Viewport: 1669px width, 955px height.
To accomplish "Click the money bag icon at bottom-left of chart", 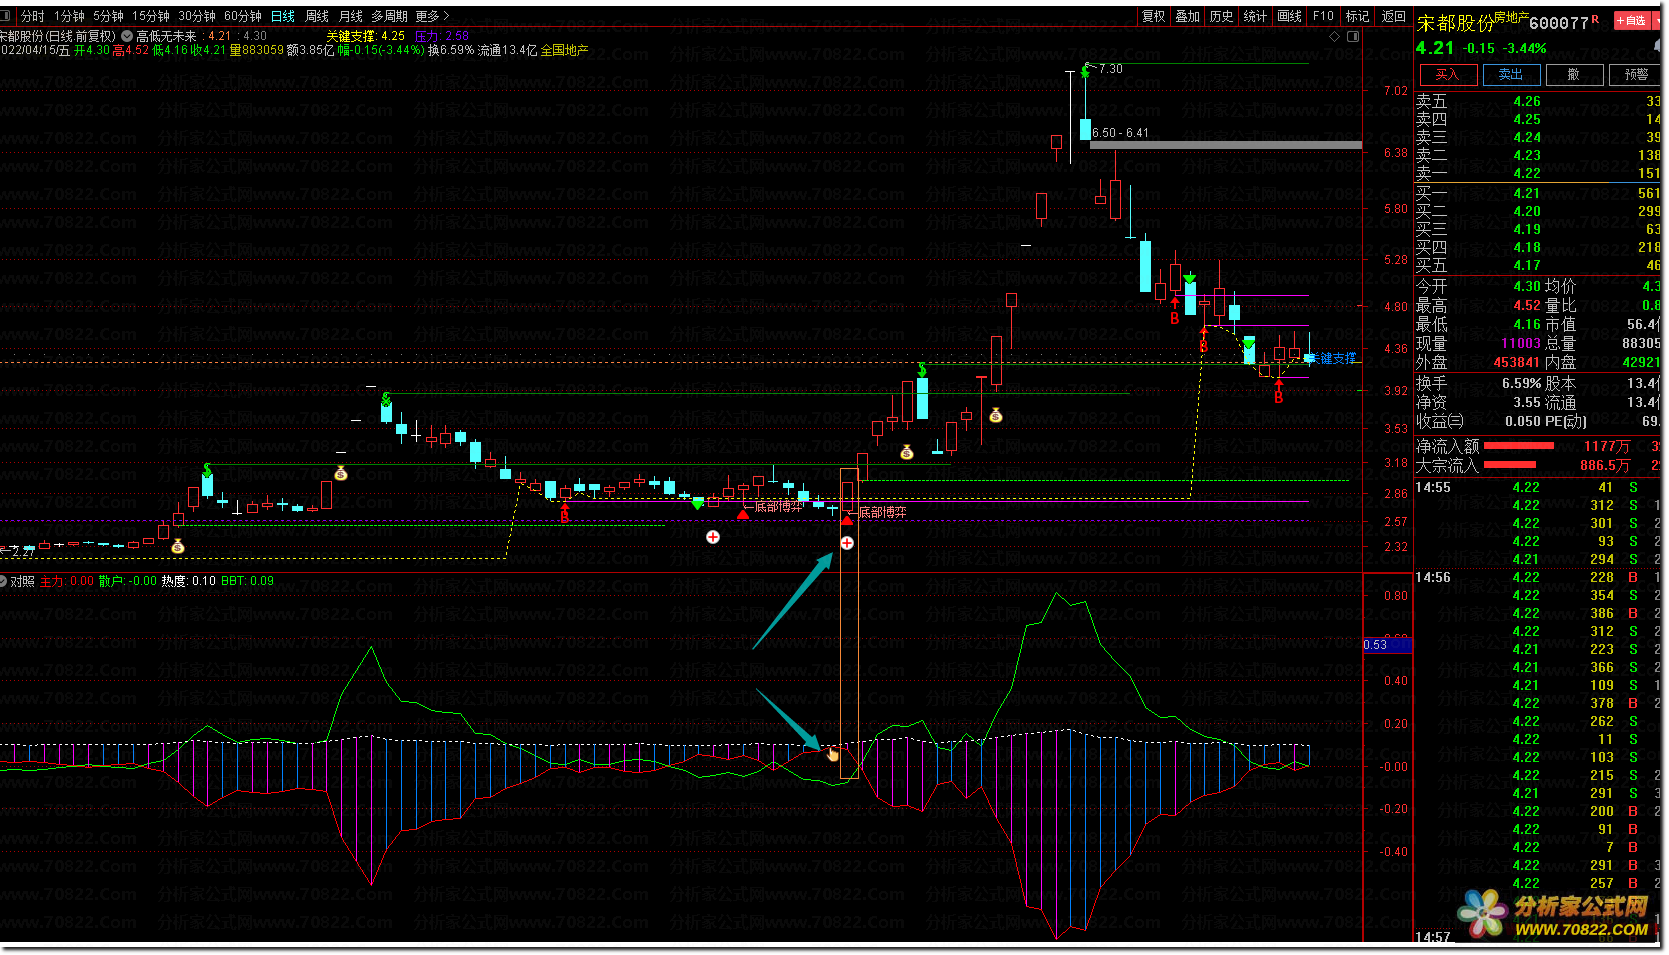I will [178, 546].
